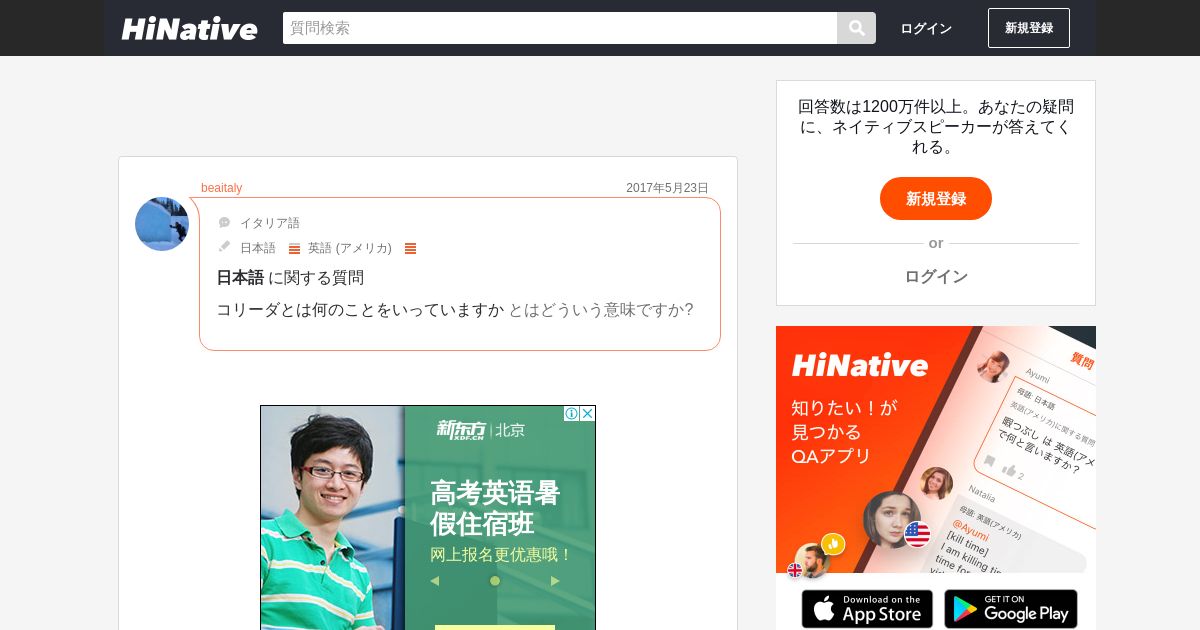Close the 新东方 advertisement
Viewport: 1200px width, 630px height.
587,413
